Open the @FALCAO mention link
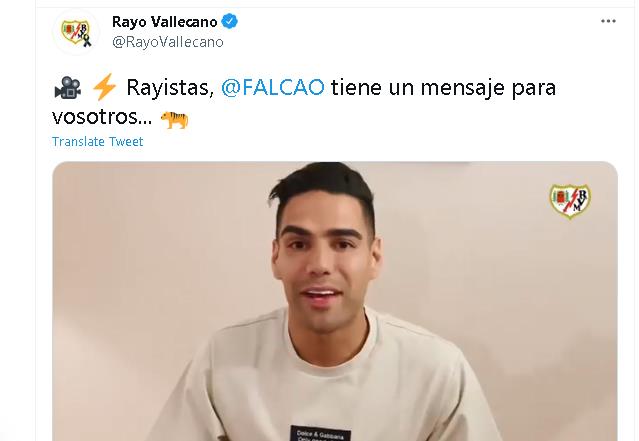The width and height of the screenshot is (639, 441). click(x=273, y=87)
